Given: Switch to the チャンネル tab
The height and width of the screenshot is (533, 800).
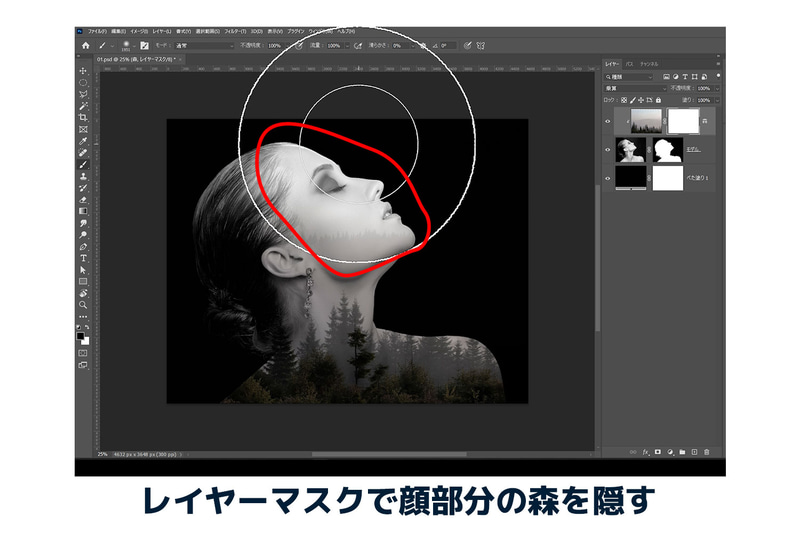Looking at the screenshot, I should pyautogui.click(x=649, y=64).
